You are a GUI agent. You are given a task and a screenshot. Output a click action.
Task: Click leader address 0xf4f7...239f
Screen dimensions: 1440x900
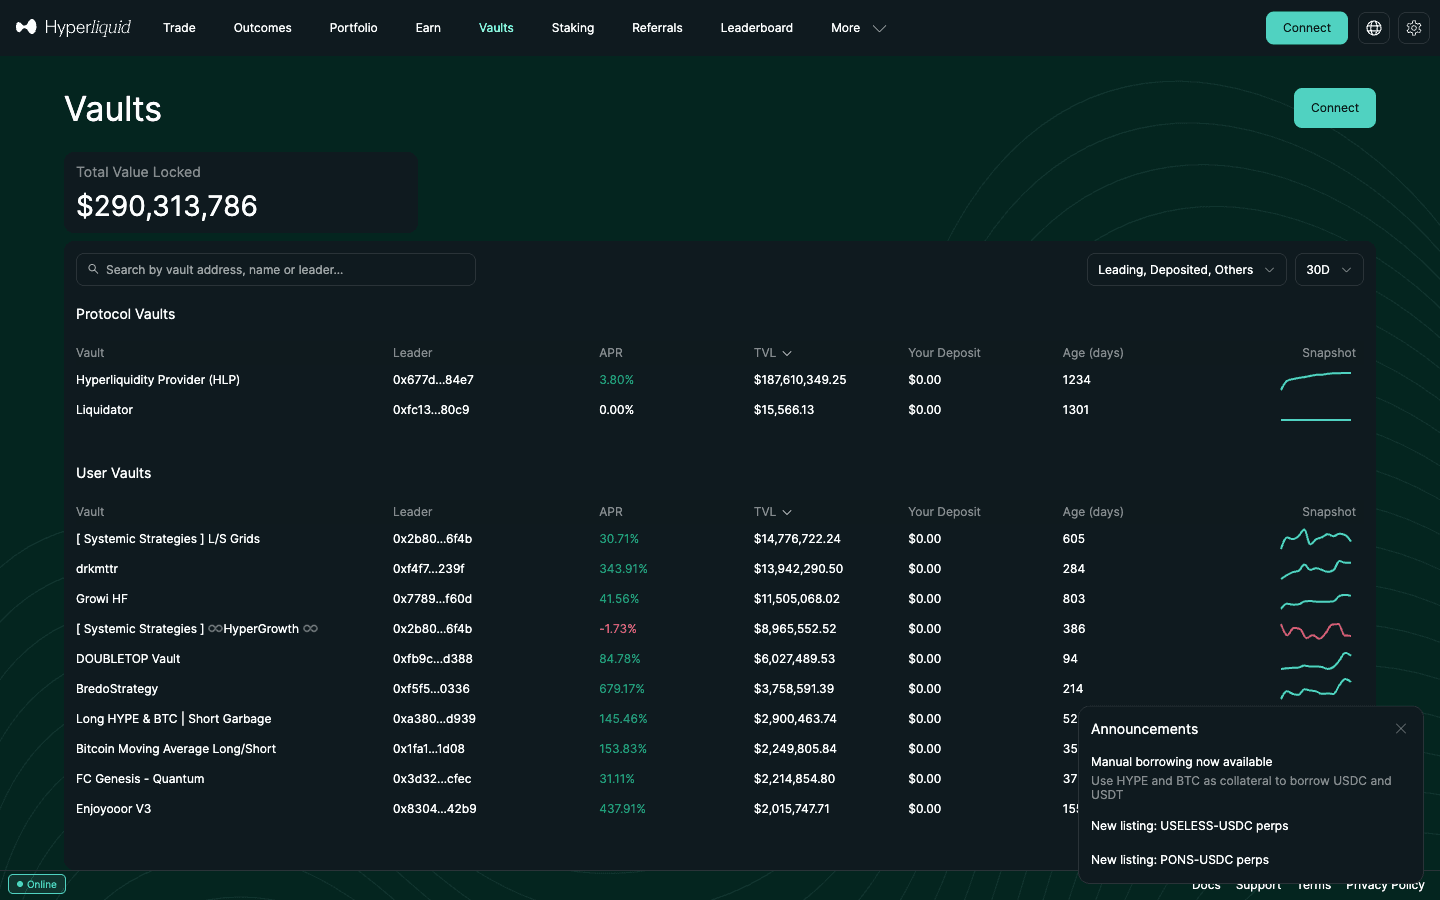click(x=429, y=569)
